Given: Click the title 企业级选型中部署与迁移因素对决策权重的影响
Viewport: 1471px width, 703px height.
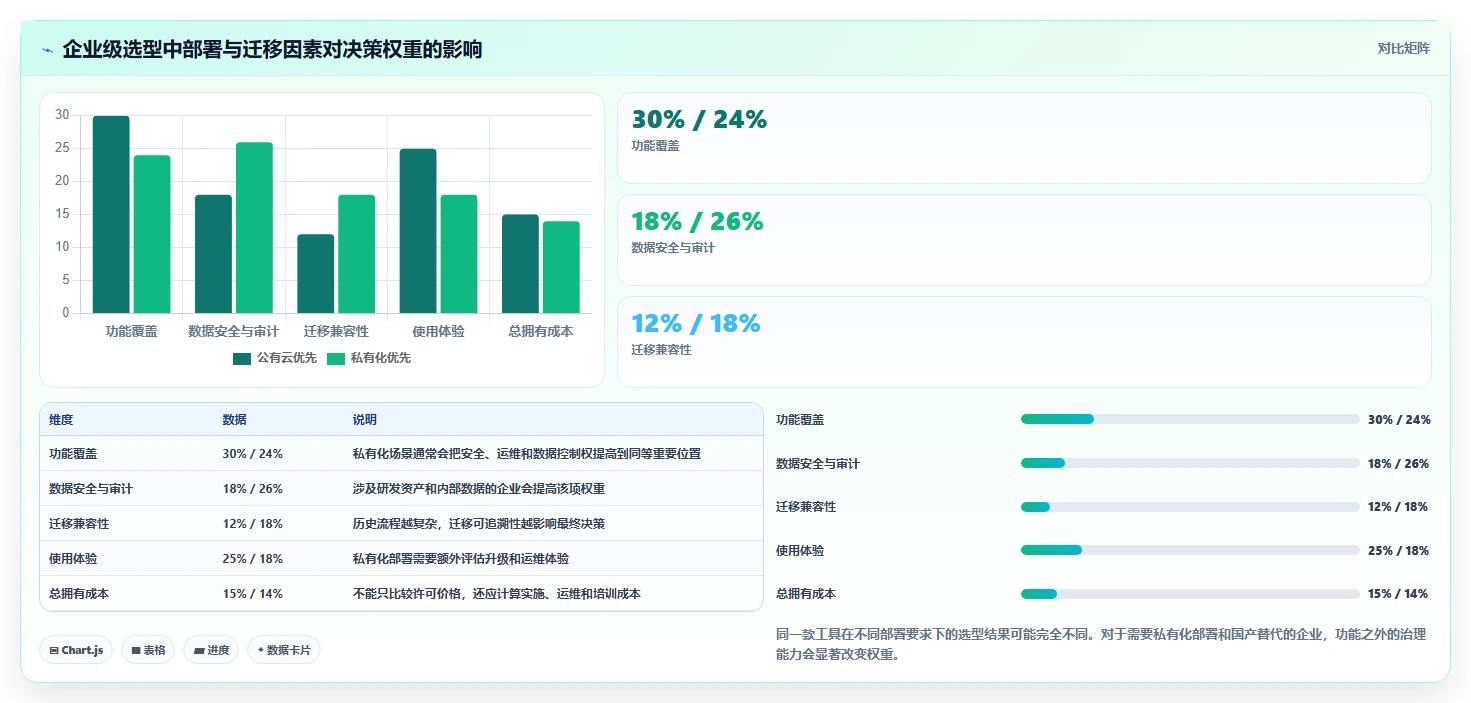Looking at the screenshot, I should tap(272, 49).
